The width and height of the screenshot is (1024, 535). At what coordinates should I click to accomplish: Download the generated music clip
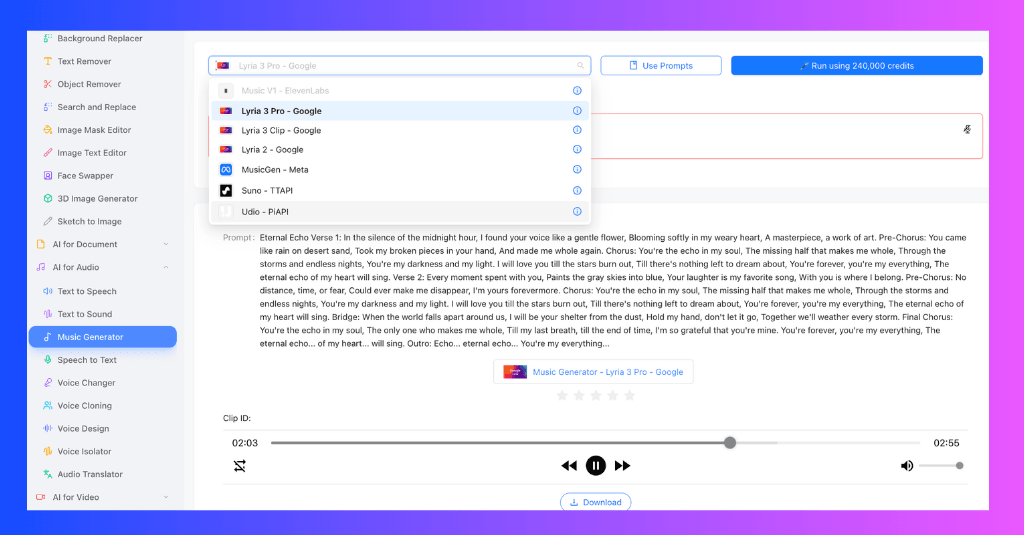pos(596,502)
